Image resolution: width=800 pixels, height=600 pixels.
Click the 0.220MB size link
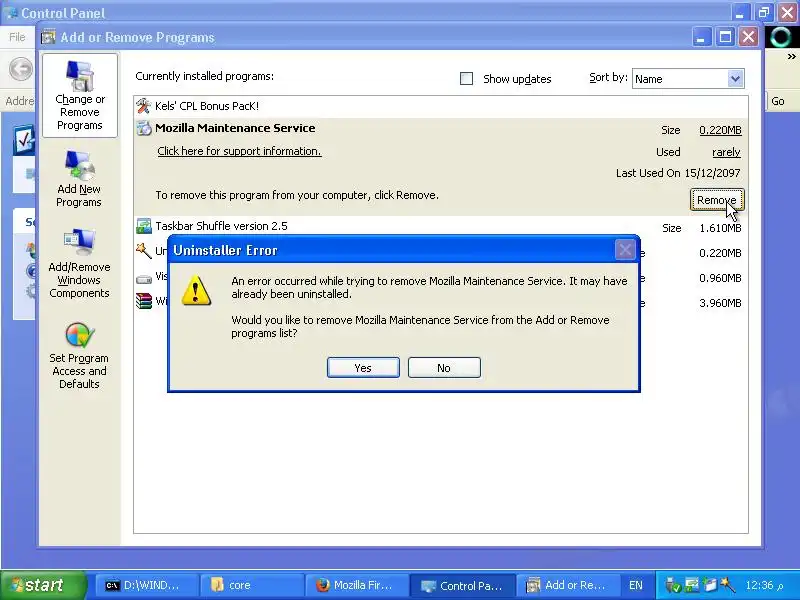720,130
